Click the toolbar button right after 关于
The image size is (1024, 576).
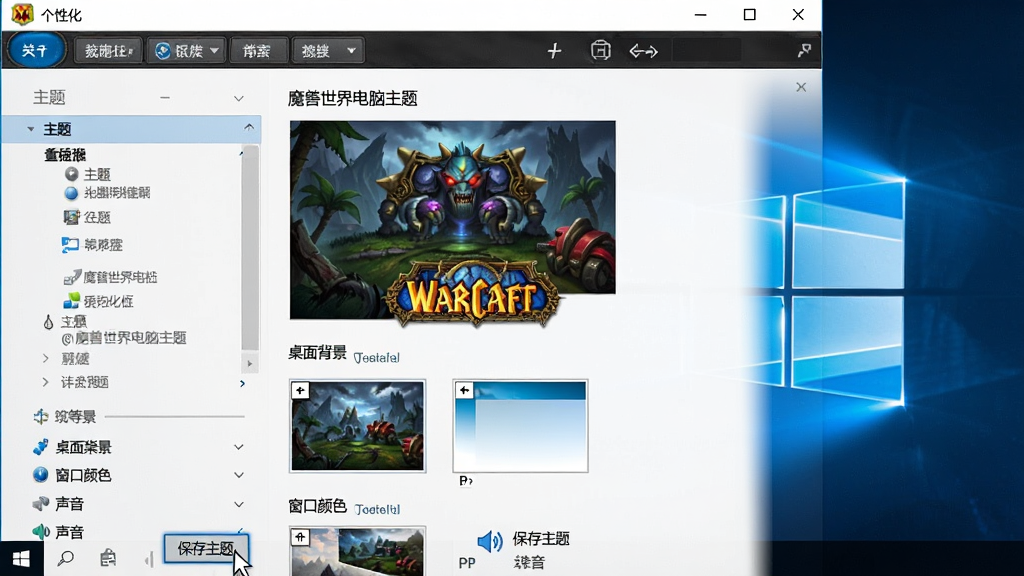coord(108,51)
